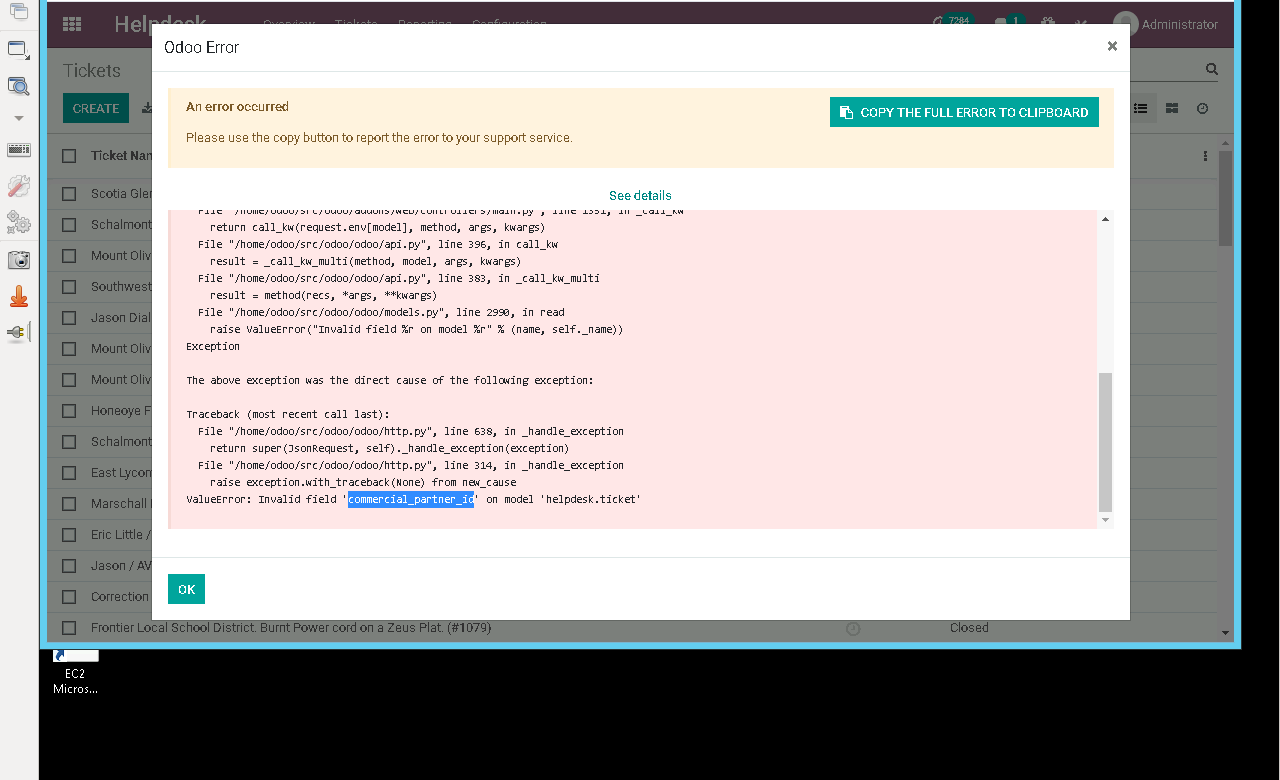
Task: Tick the checkbox for the Eric Little ticket
Action: click(x=69, y=535)
